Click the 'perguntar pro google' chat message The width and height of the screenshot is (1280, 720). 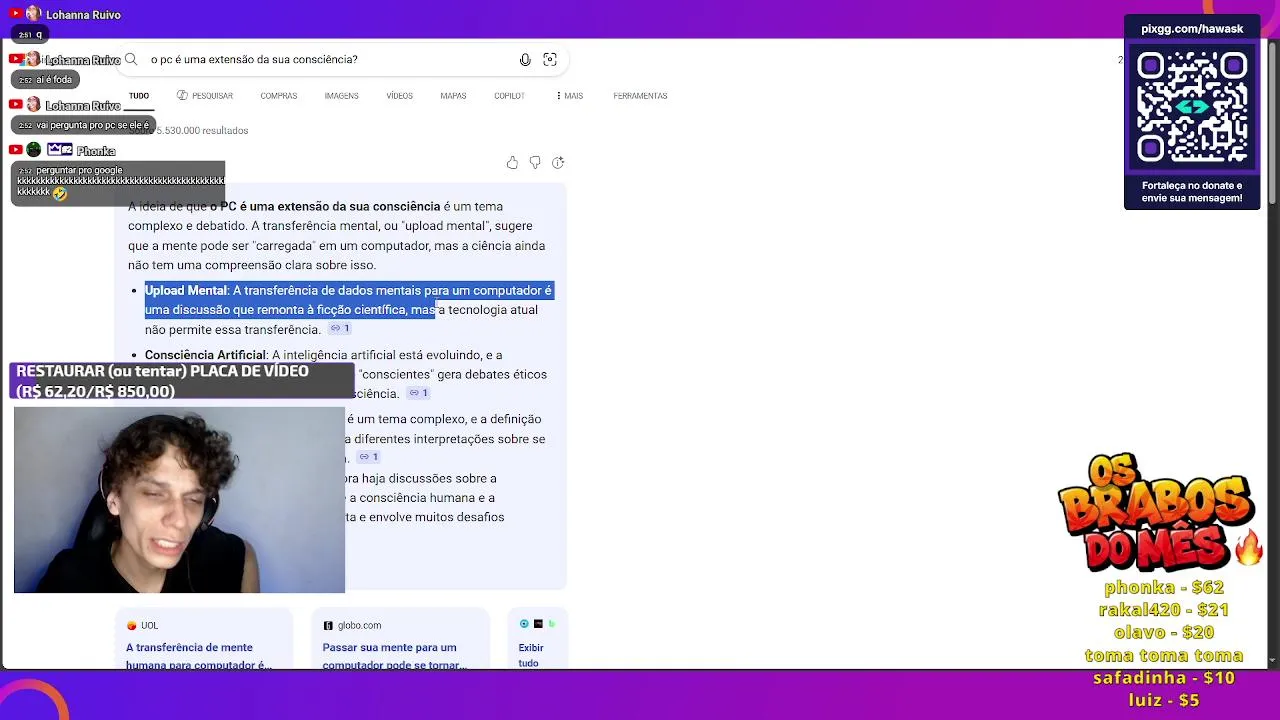click(120, 182)
